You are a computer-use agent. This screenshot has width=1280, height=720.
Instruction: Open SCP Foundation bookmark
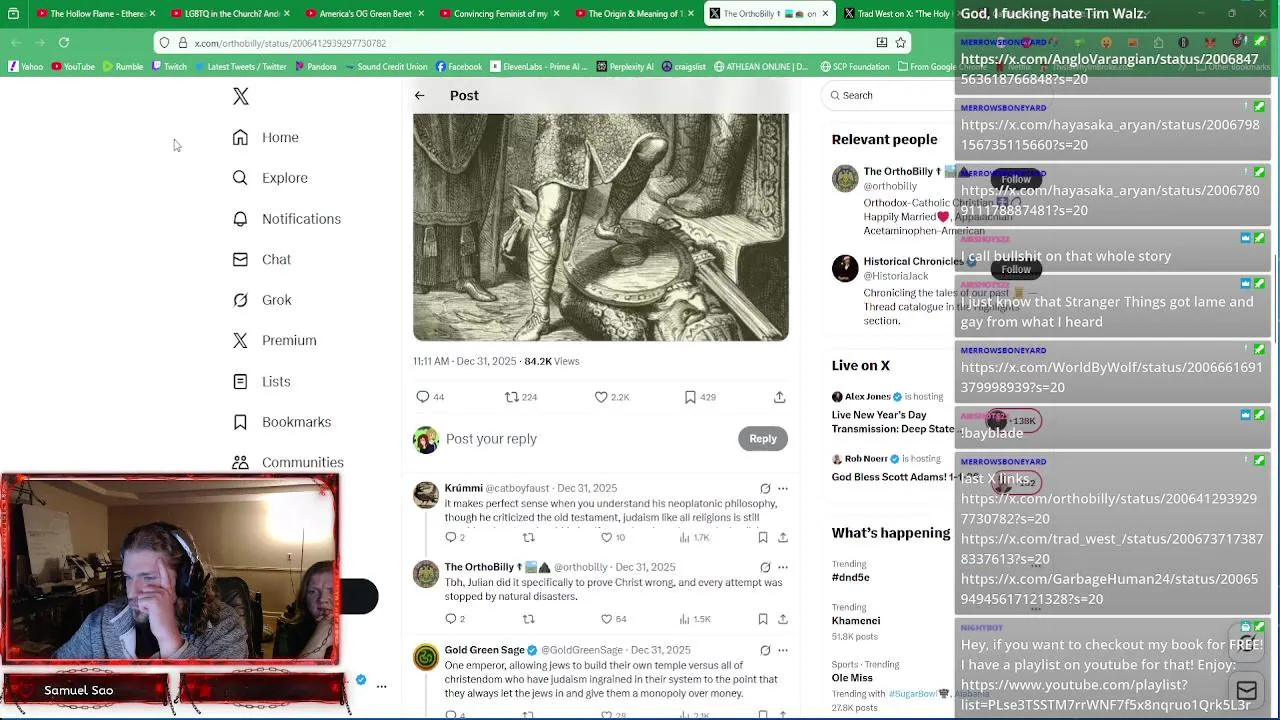[x=855, y=67]
